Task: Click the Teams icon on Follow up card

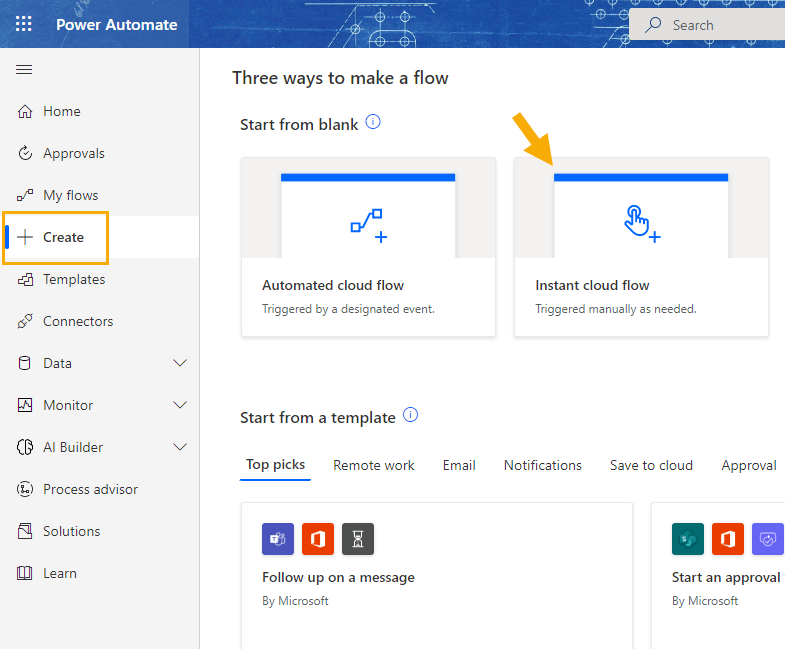Action: pos(278,539)
